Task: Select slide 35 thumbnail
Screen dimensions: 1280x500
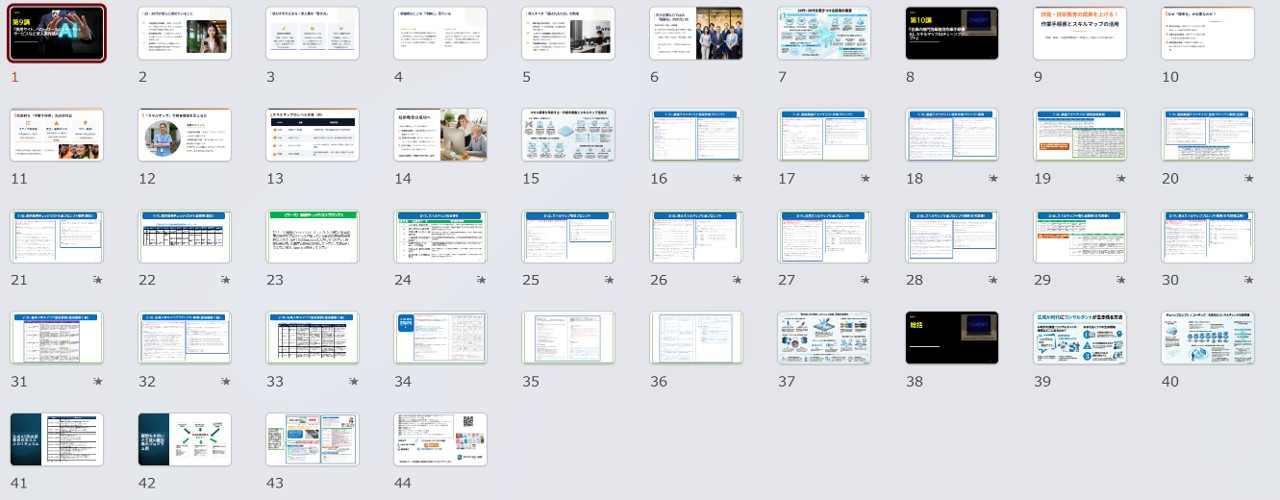Action: [x=569, y=338]
